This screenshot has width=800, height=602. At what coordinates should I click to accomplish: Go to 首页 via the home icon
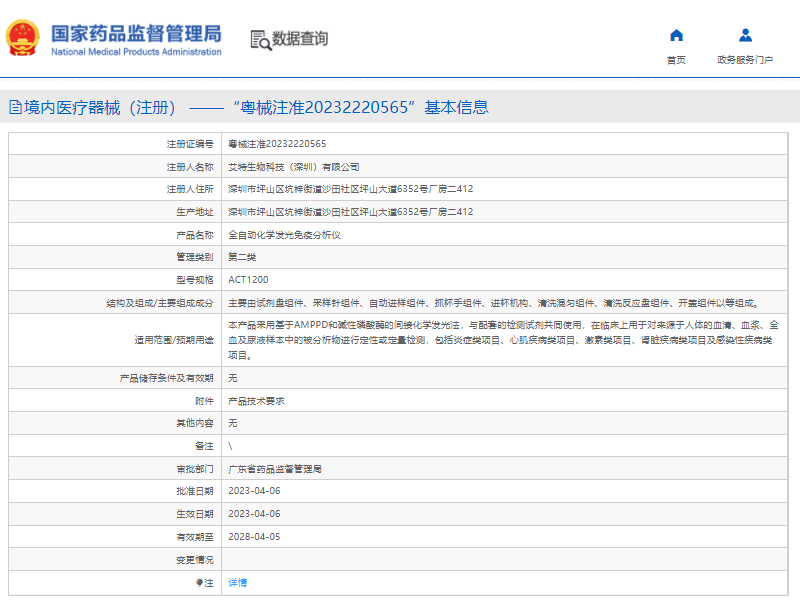(676, 35)
